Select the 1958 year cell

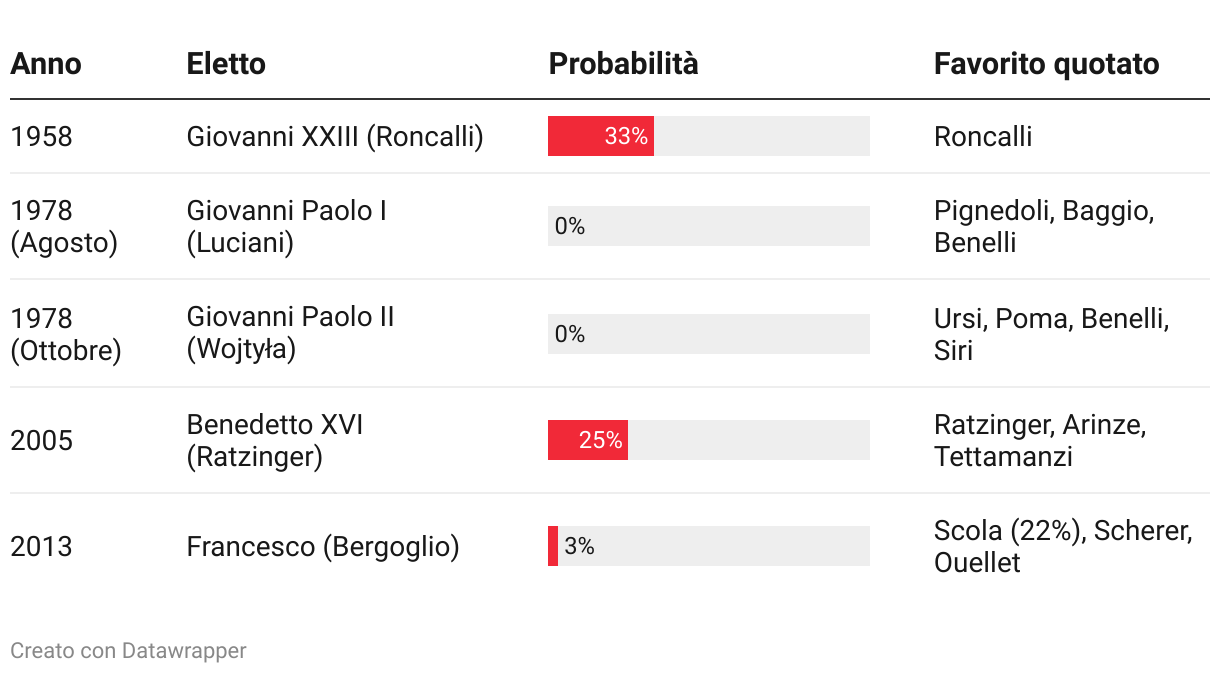point(42,137)
